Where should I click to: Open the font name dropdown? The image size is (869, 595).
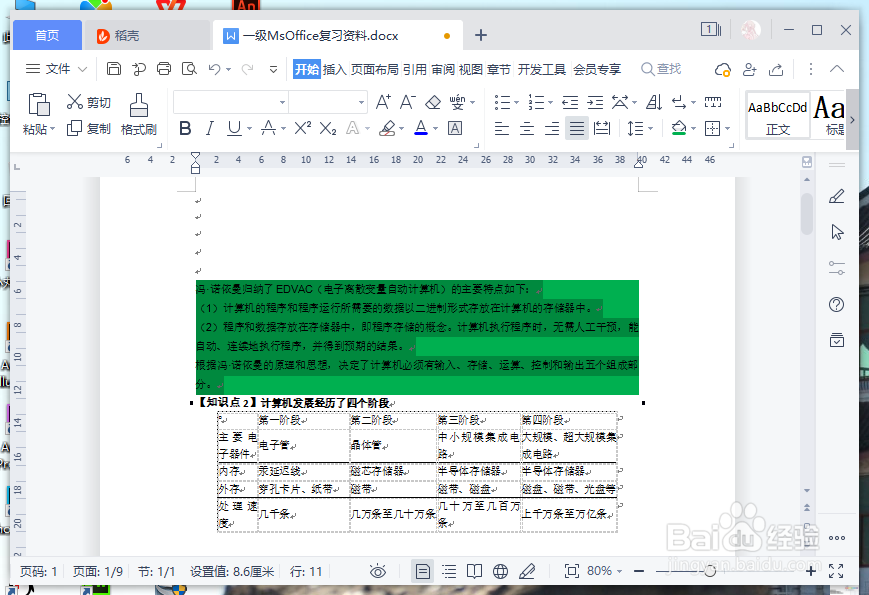click(x=282, y=102)
